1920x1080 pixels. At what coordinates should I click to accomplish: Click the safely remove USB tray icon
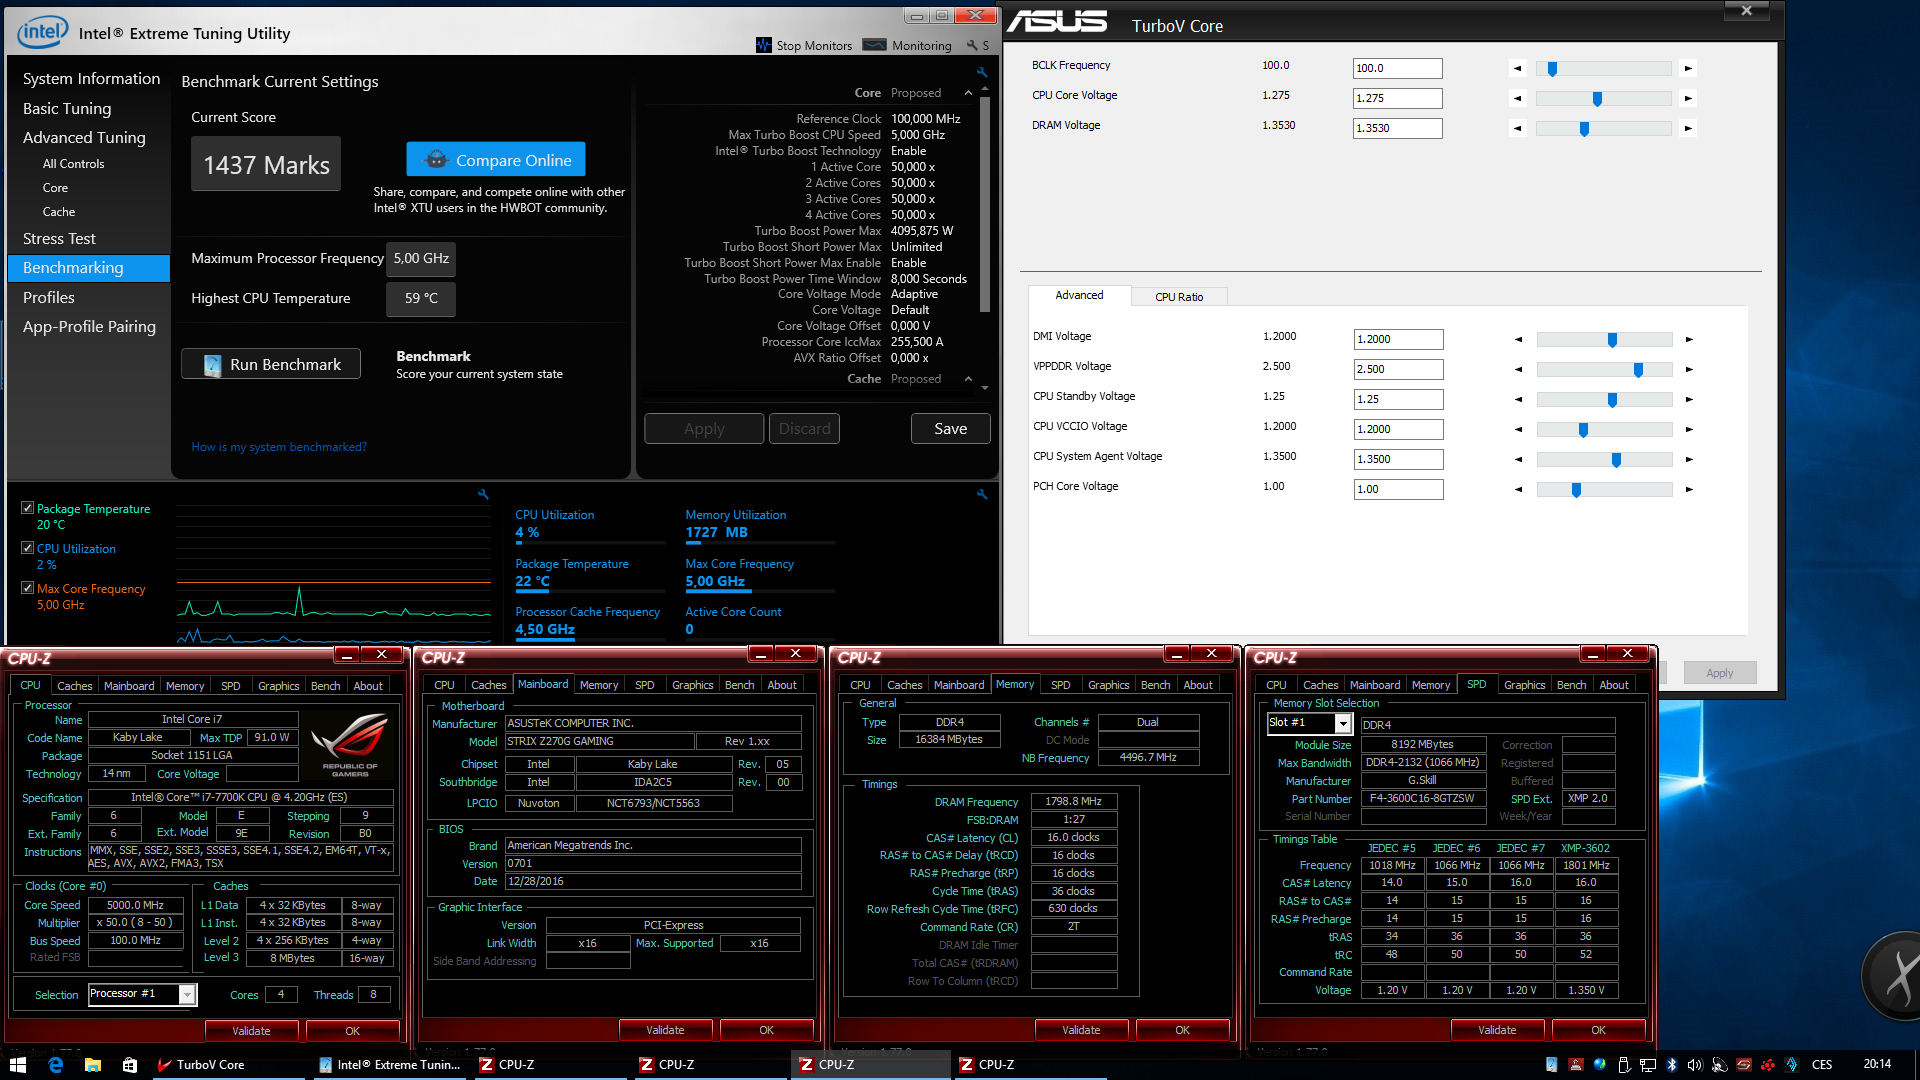coord(1623,1065)
